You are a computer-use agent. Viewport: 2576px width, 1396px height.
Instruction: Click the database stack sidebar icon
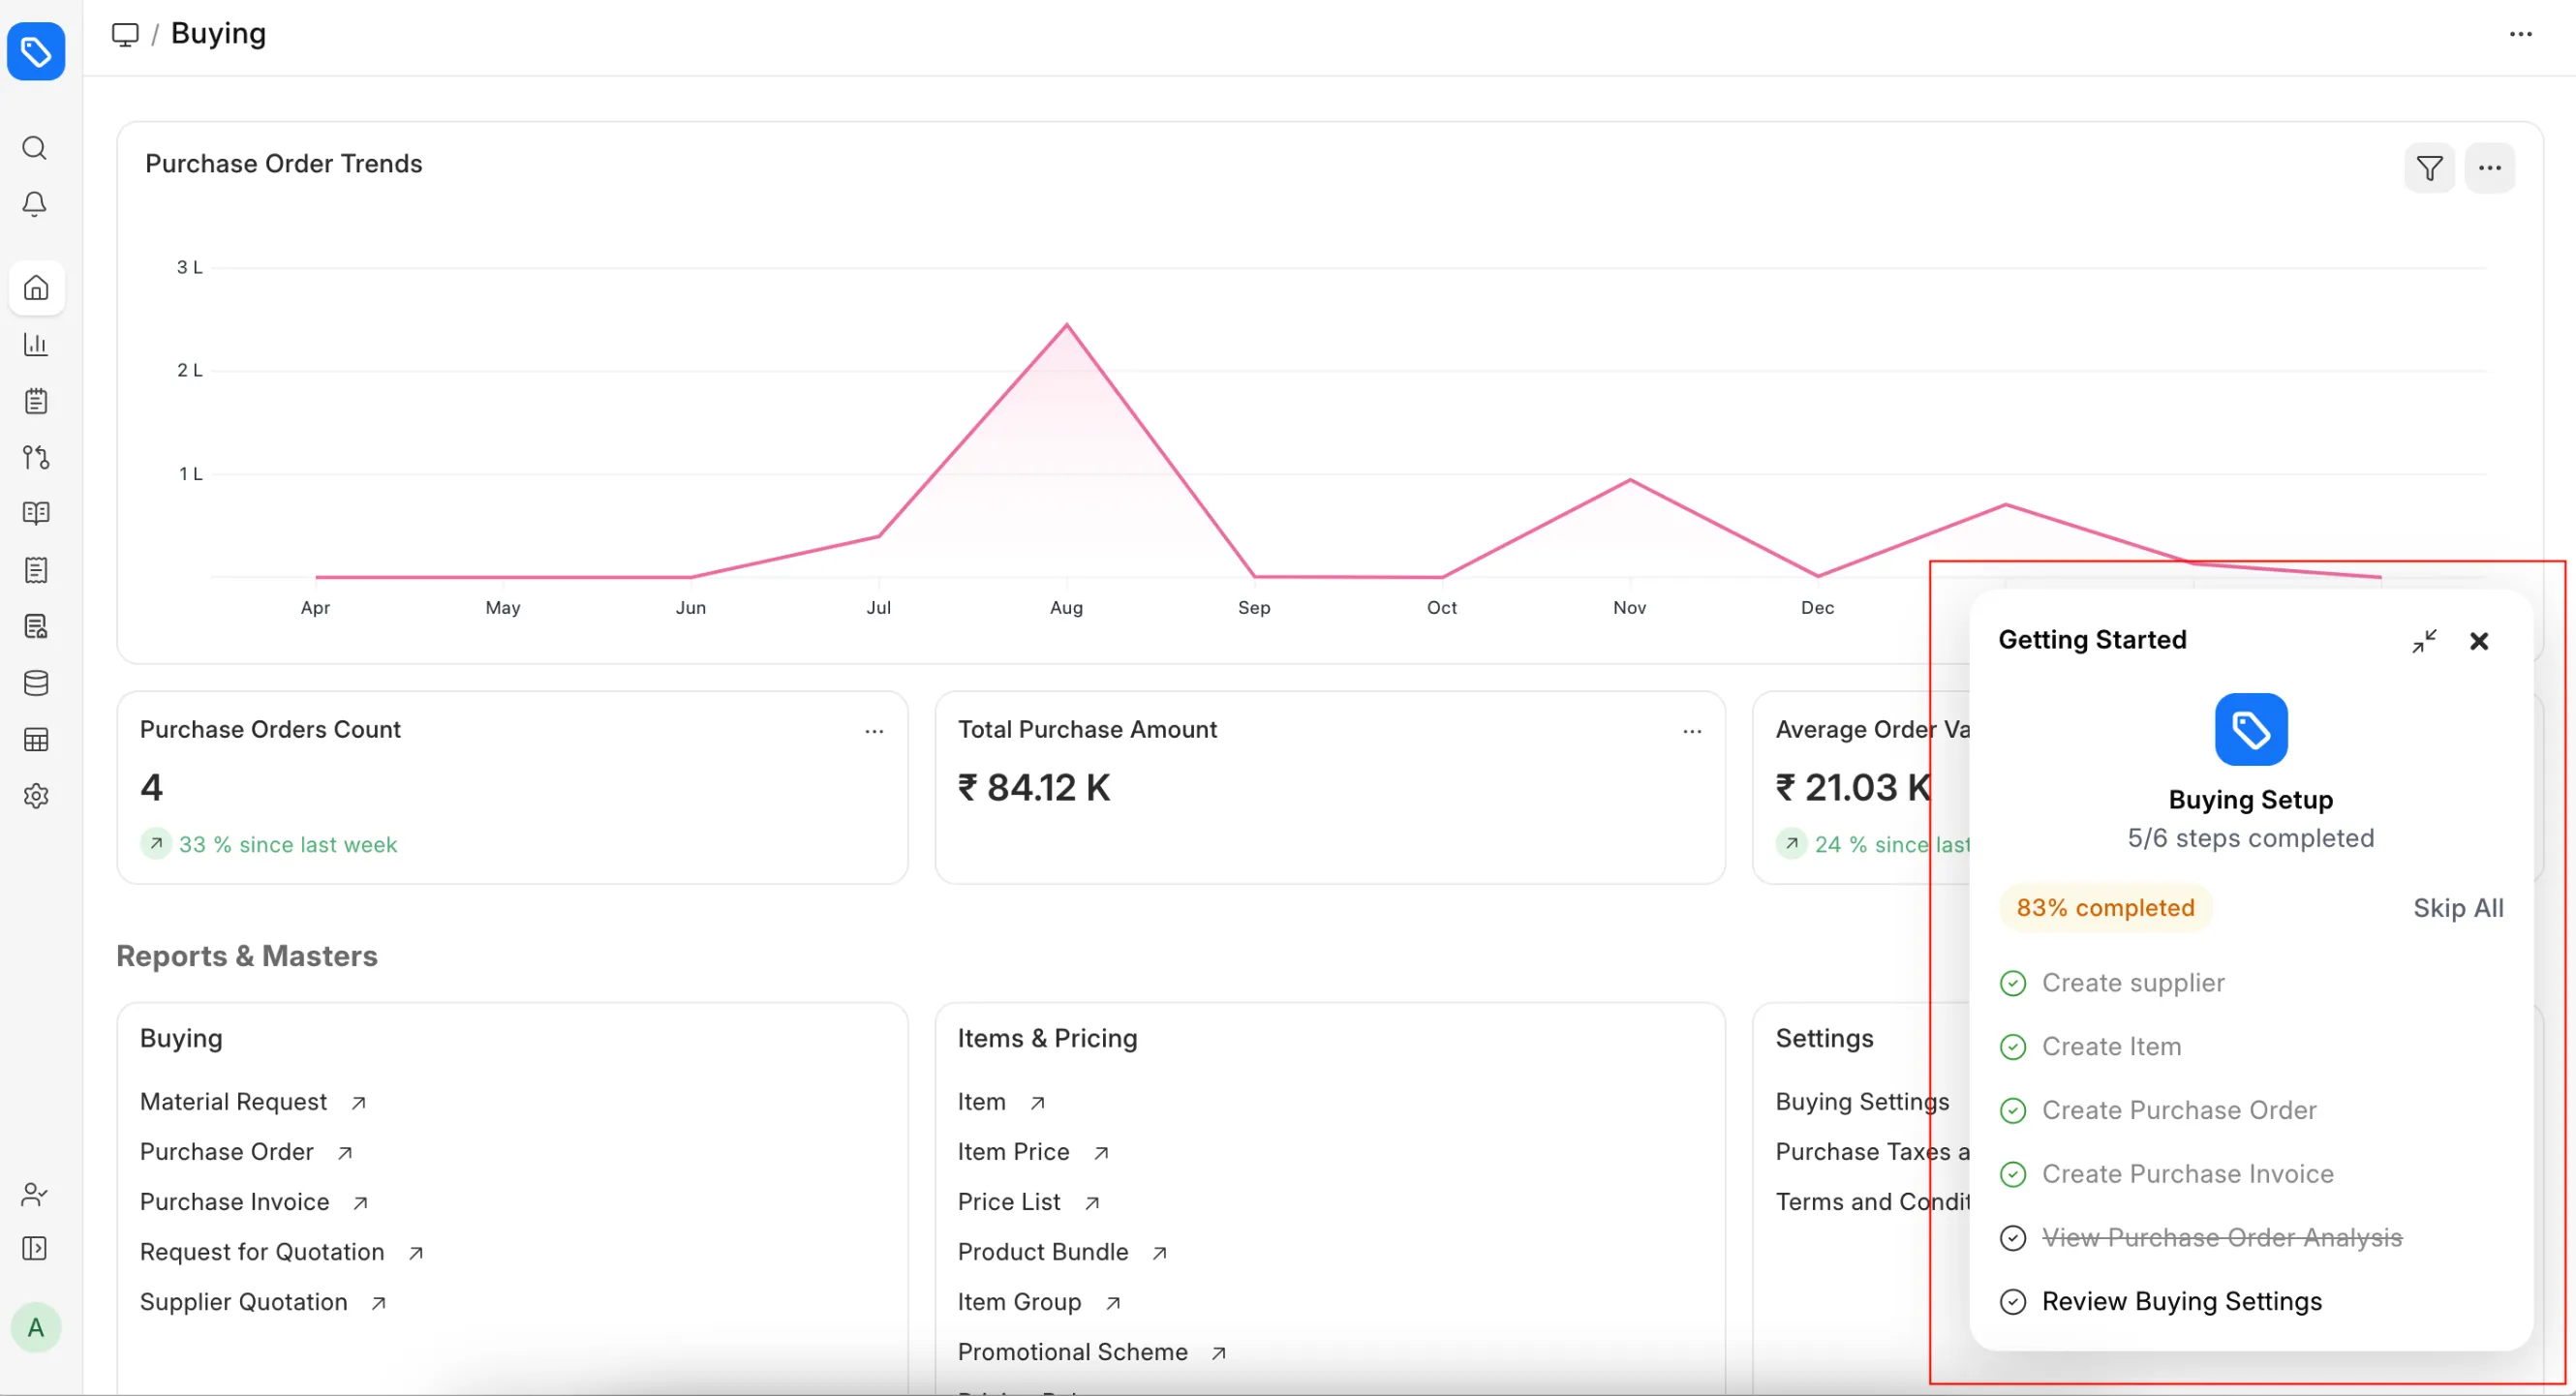point(36,683)
